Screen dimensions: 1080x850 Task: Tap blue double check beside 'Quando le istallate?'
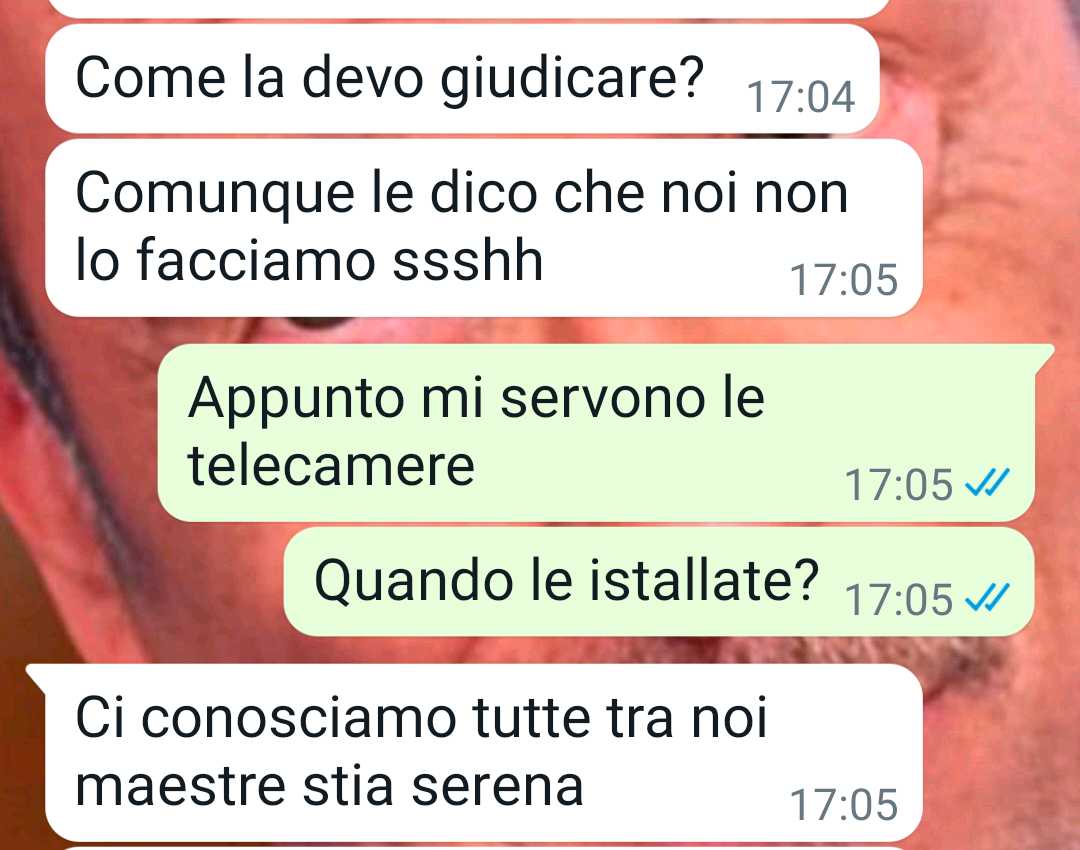pos(987,597)
